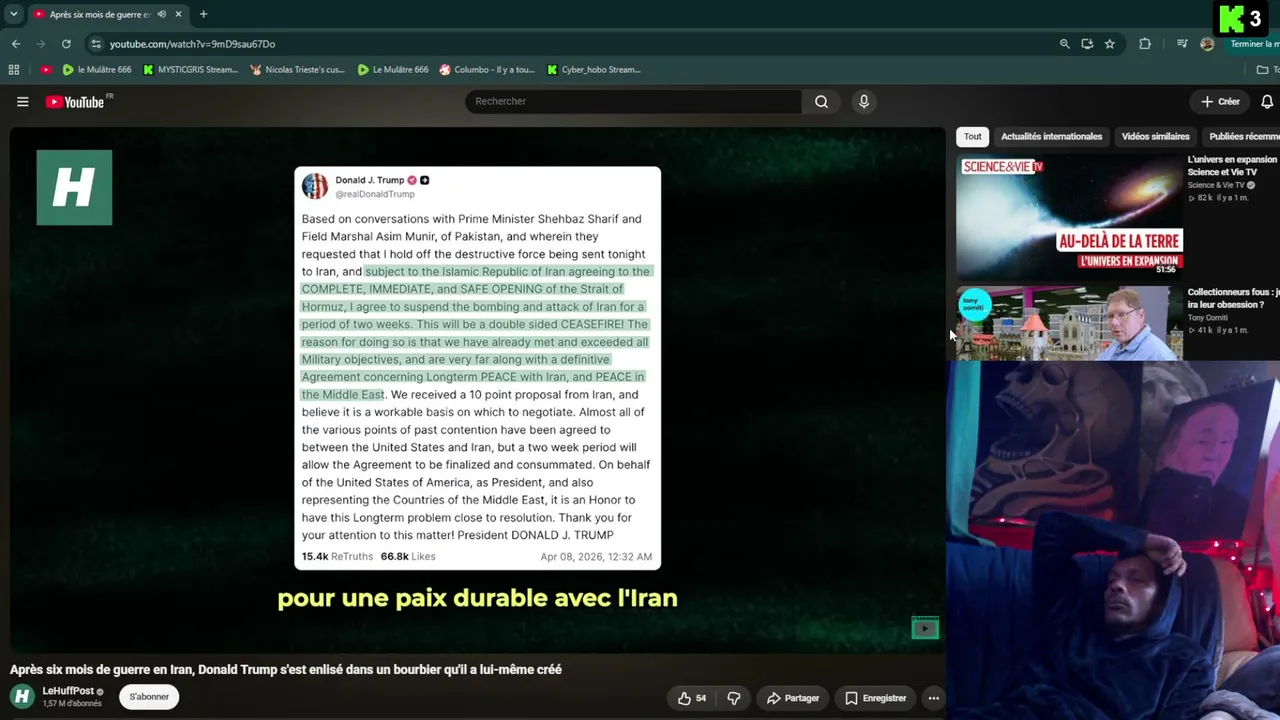1280x720 pixels.
Task: Open the apps grid in bookmarks bar
Action: click(x=14, y=70)
